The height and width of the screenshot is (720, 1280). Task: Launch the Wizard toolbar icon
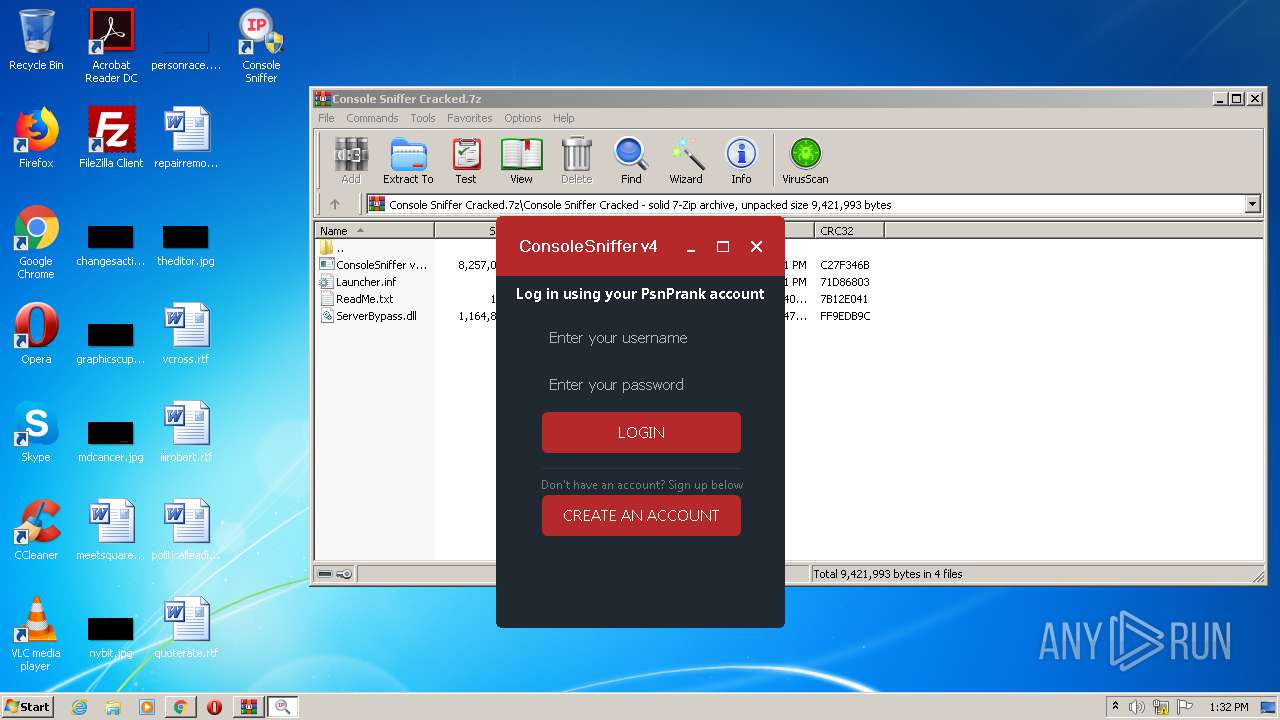(x=686, y=161)
